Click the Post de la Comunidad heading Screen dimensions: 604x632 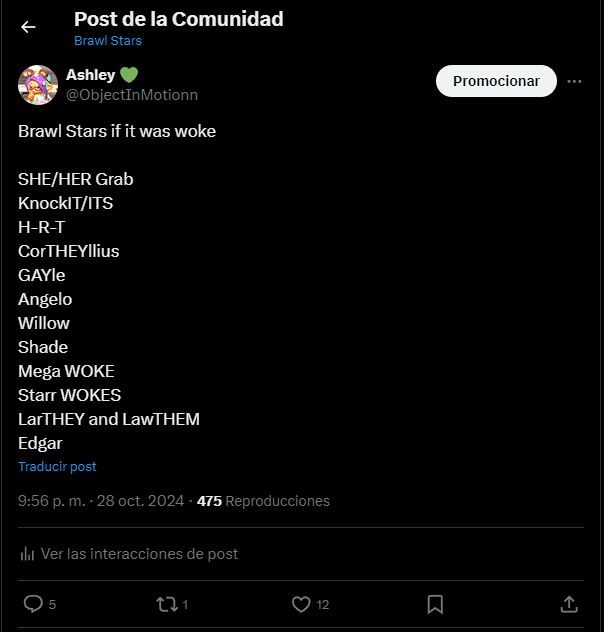[178, 19]
